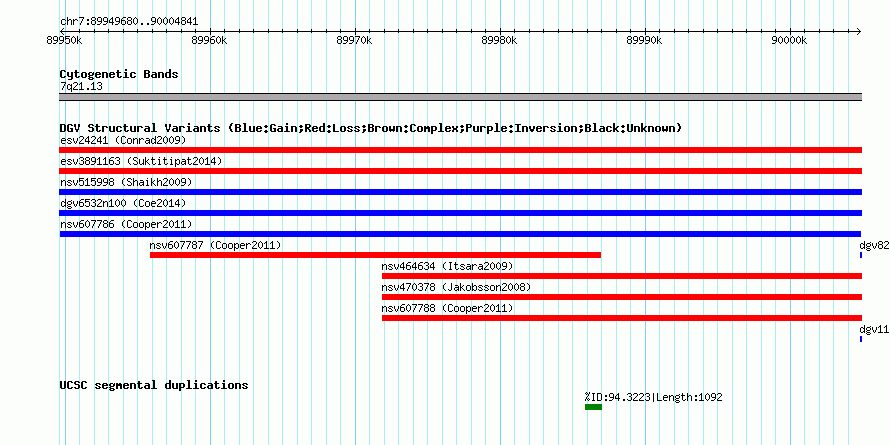Click the %ID:94.3223|Length:1092 label
The width and height of the screenshot is (890, 445).
point(653,397)
